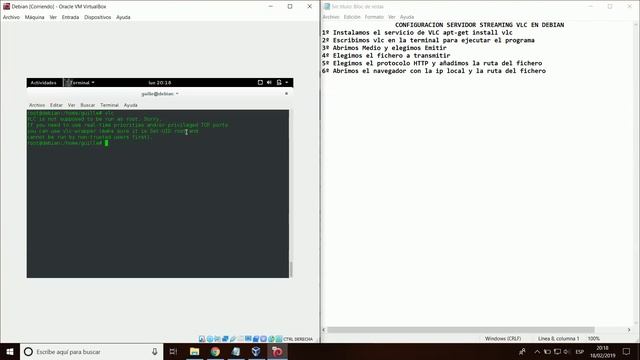Click the power icon in GNOME top bar
This screenshot has height=360, width=640.
click(x=279, y=82)
